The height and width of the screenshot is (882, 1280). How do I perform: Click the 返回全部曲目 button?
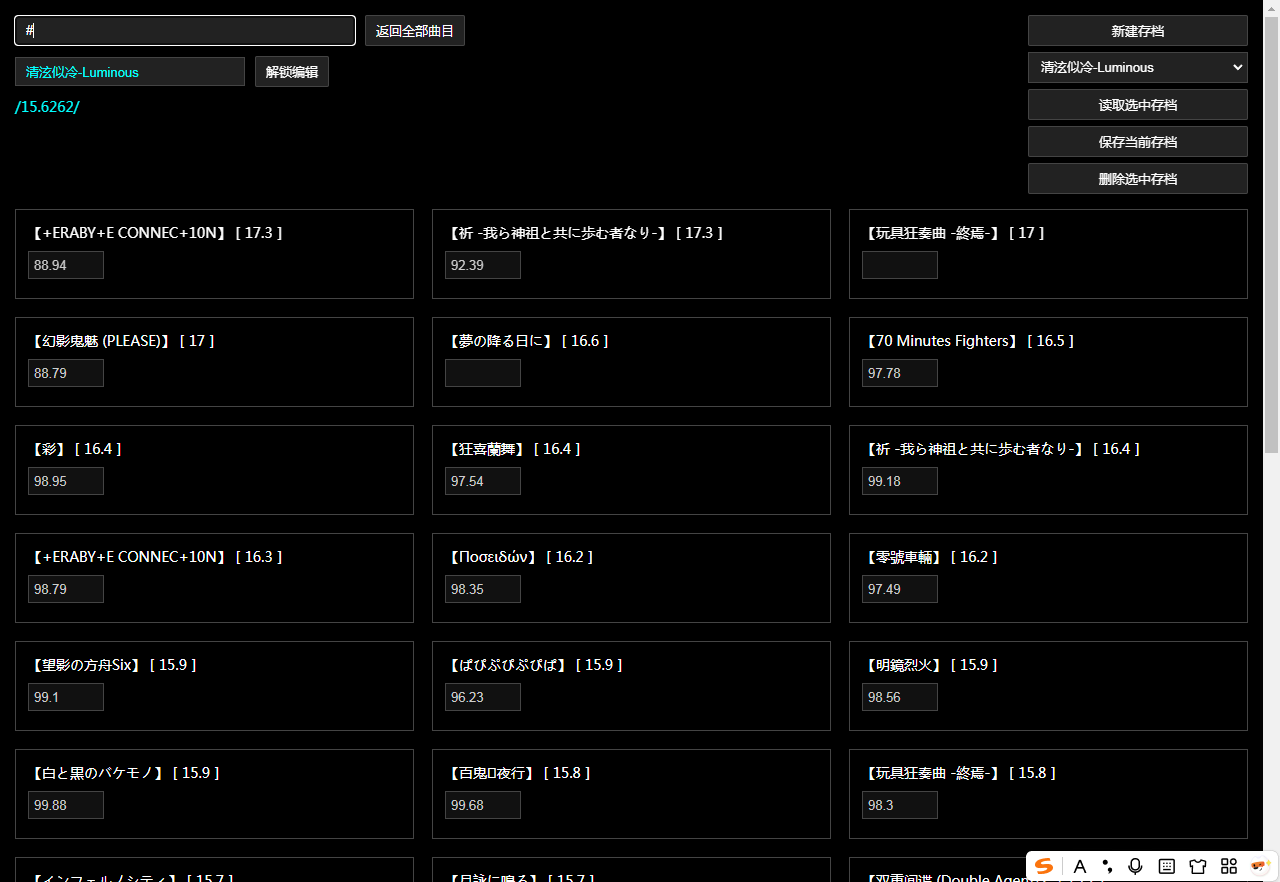pos(415,31)
